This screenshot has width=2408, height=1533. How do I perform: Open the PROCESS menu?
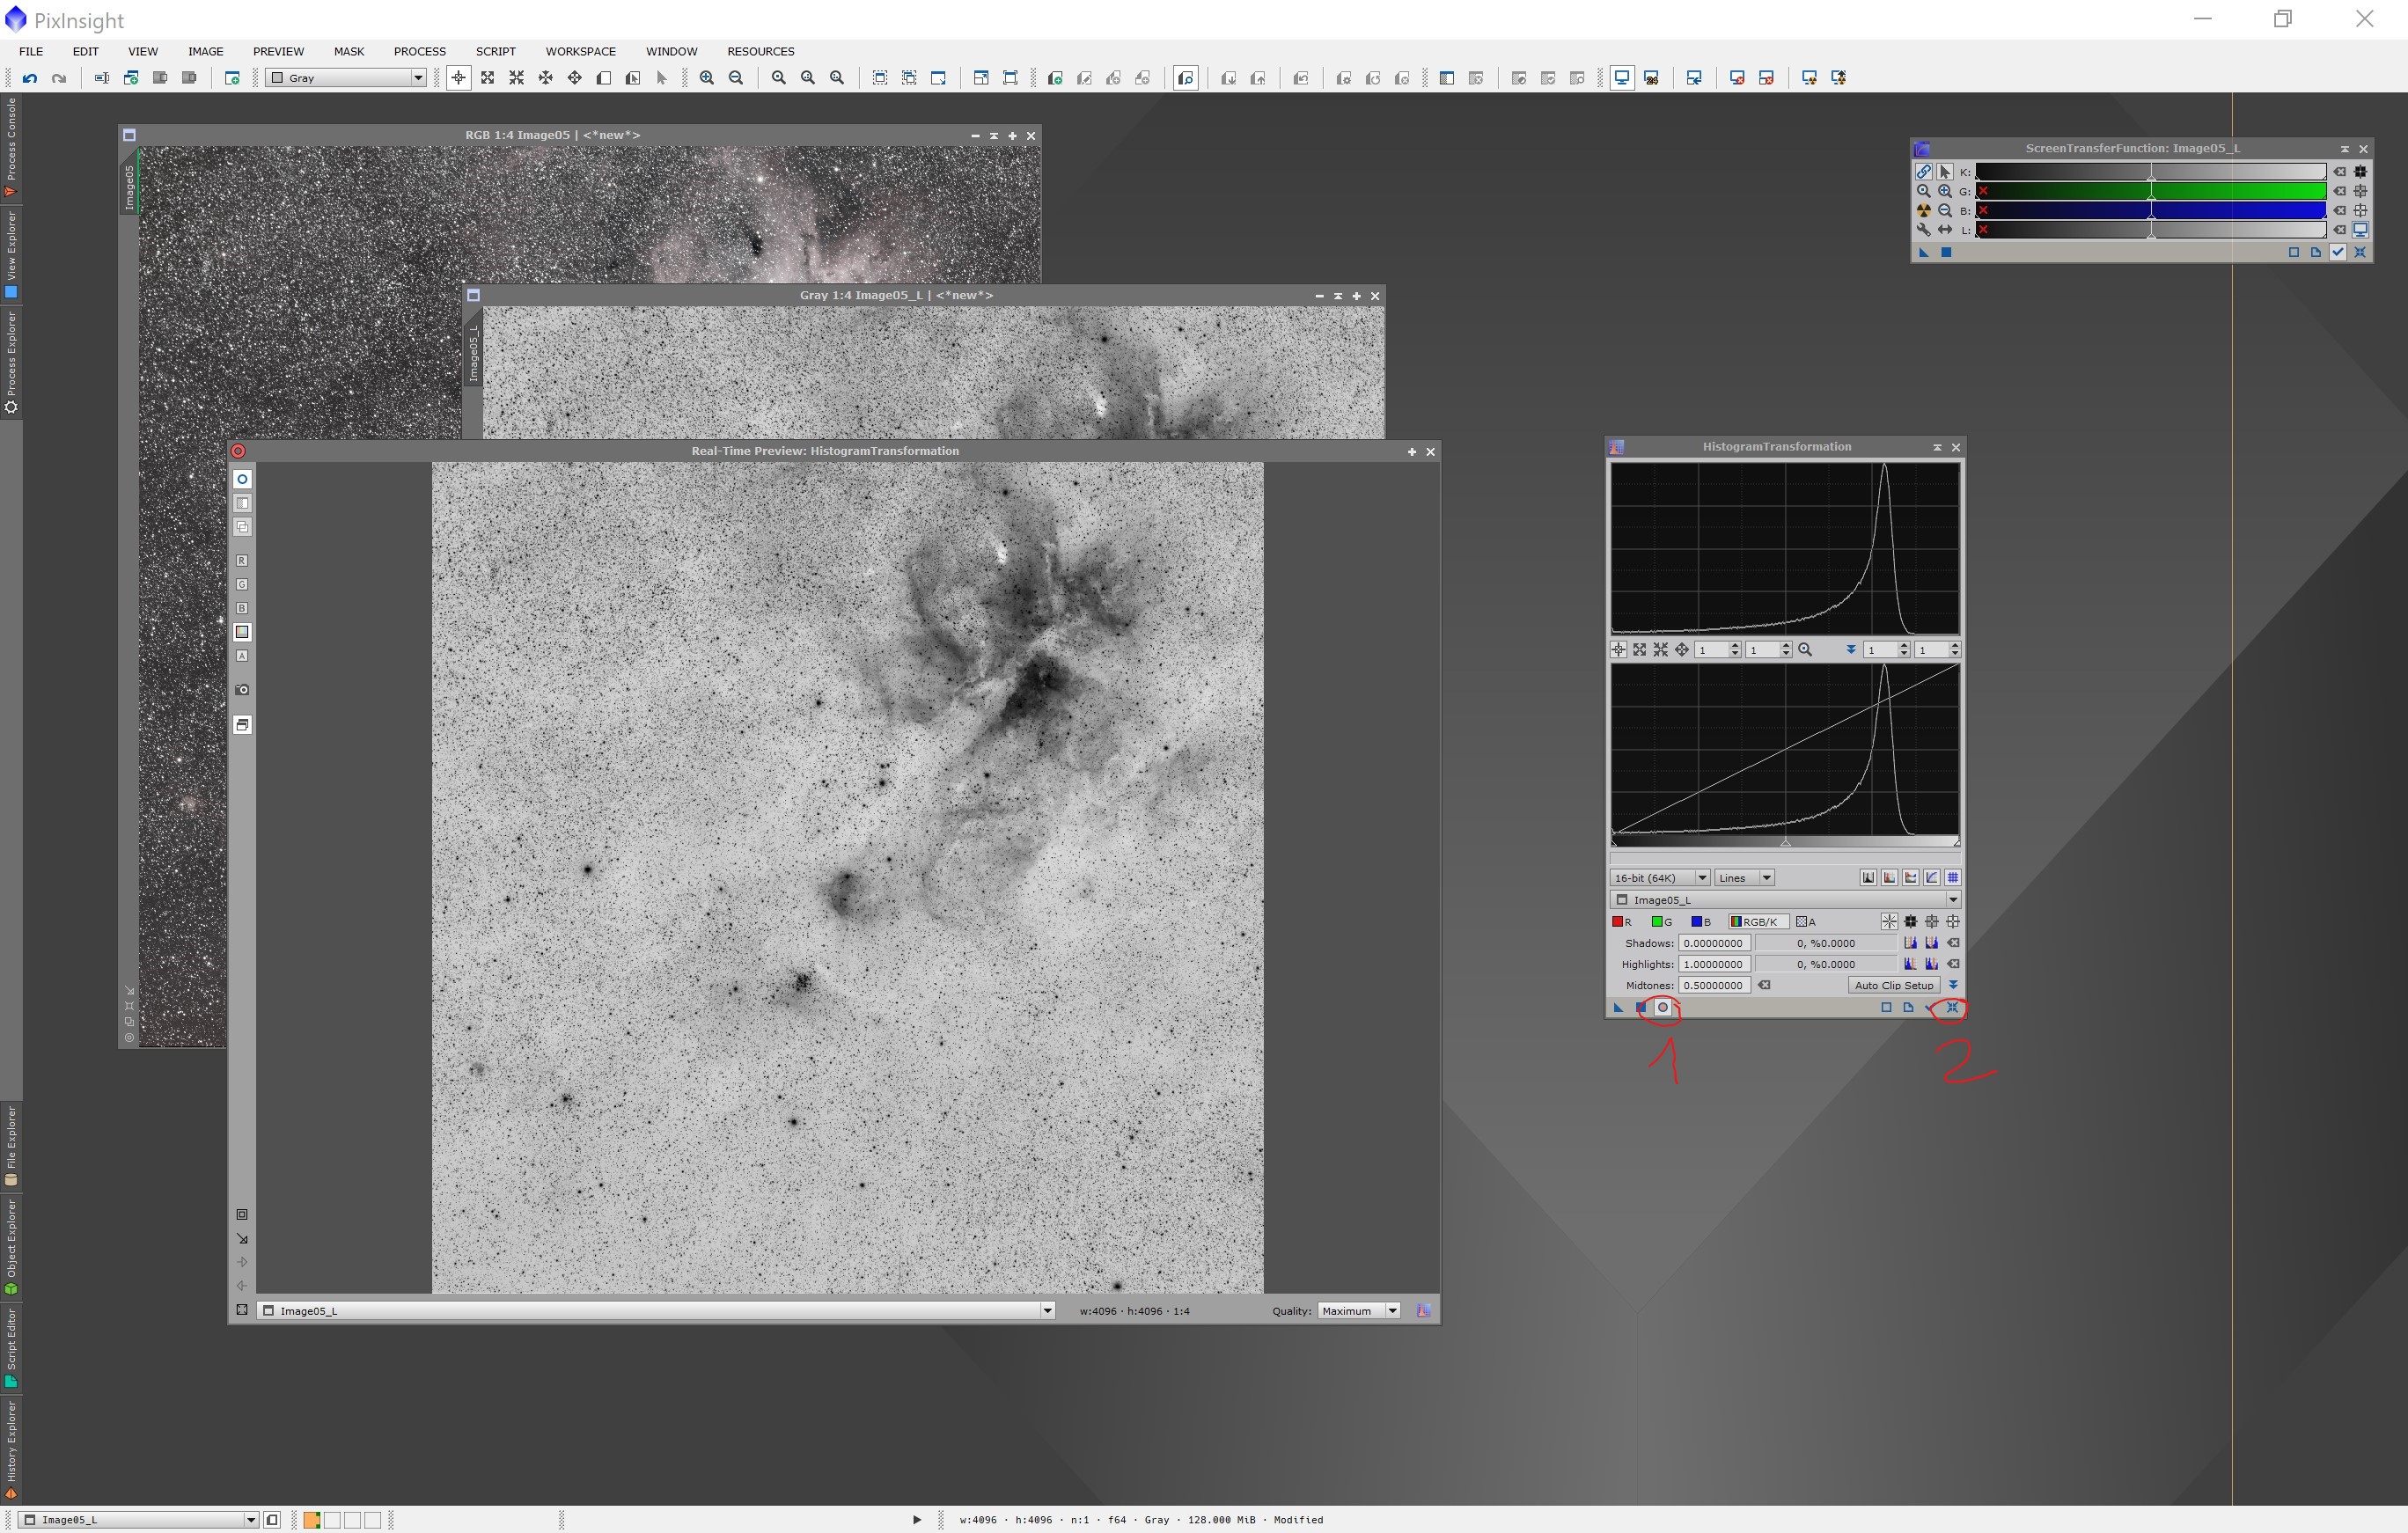point(420,51)
